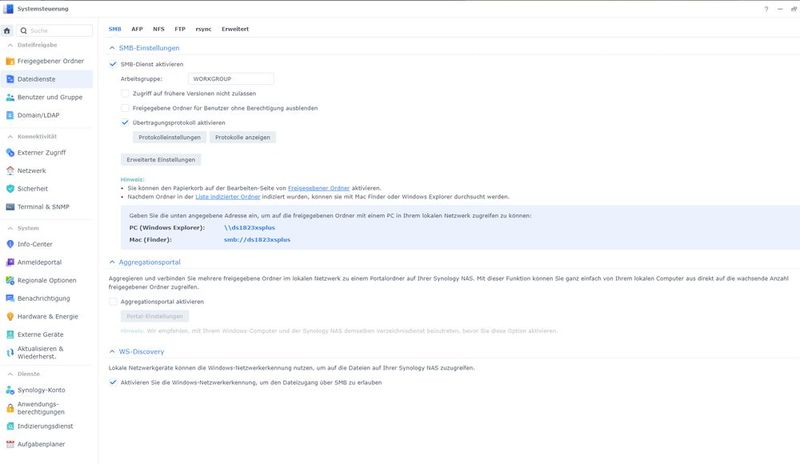Click Erweiterte Einstellungen button

click(161, 160)
